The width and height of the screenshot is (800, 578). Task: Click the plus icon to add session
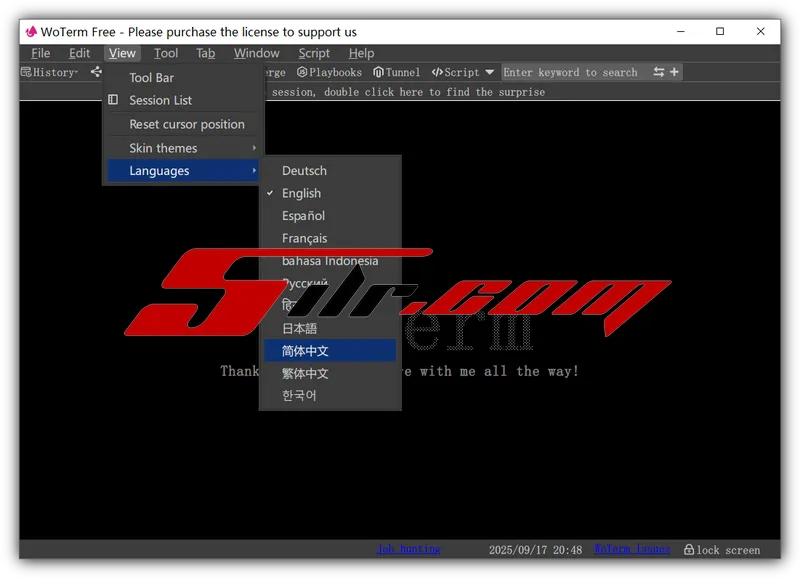(x=674, y=72)
